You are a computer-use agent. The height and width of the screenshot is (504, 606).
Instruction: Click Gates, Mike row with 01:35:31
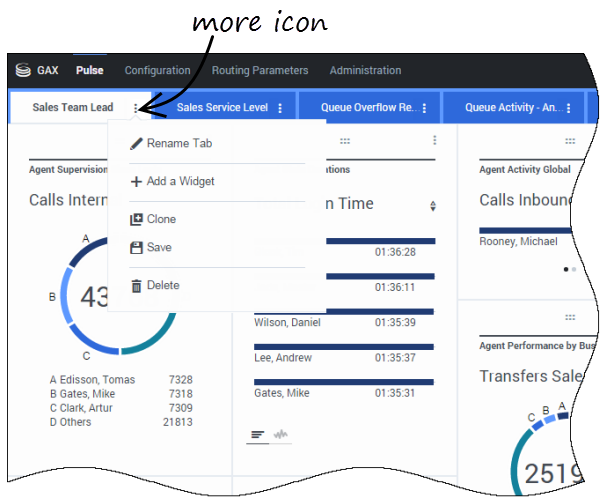coord(344,388)
